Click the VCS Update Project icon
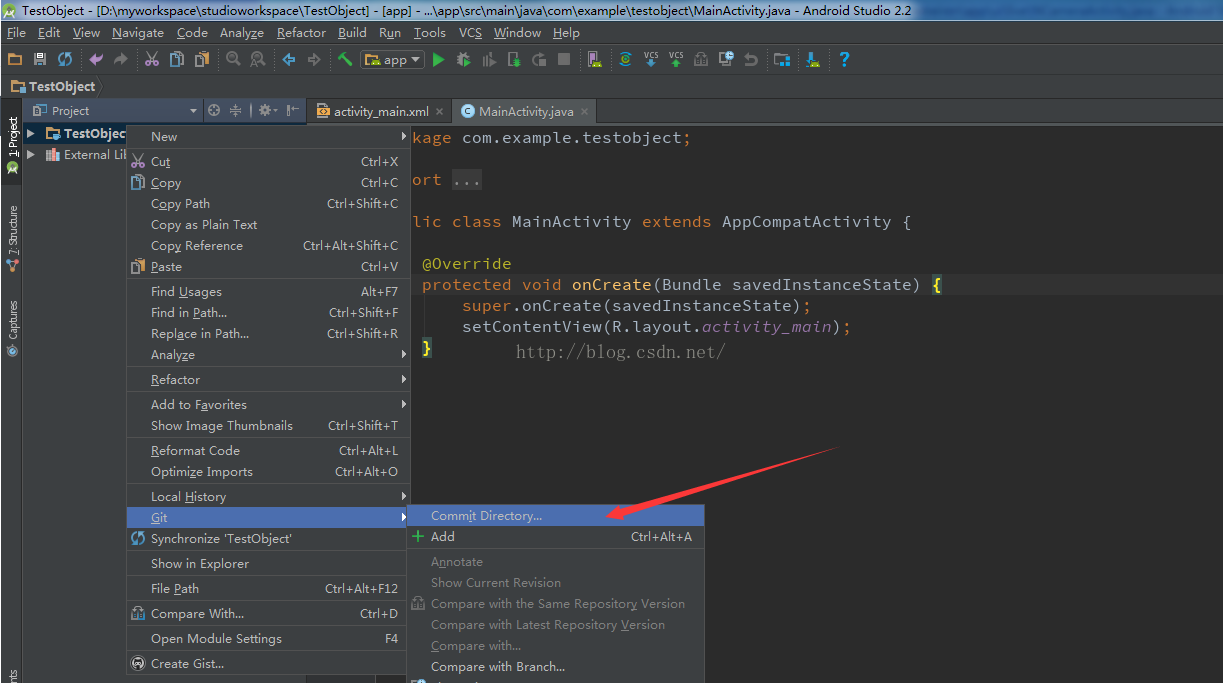Screen dimensions: 1223x683 tap(651, 59)
